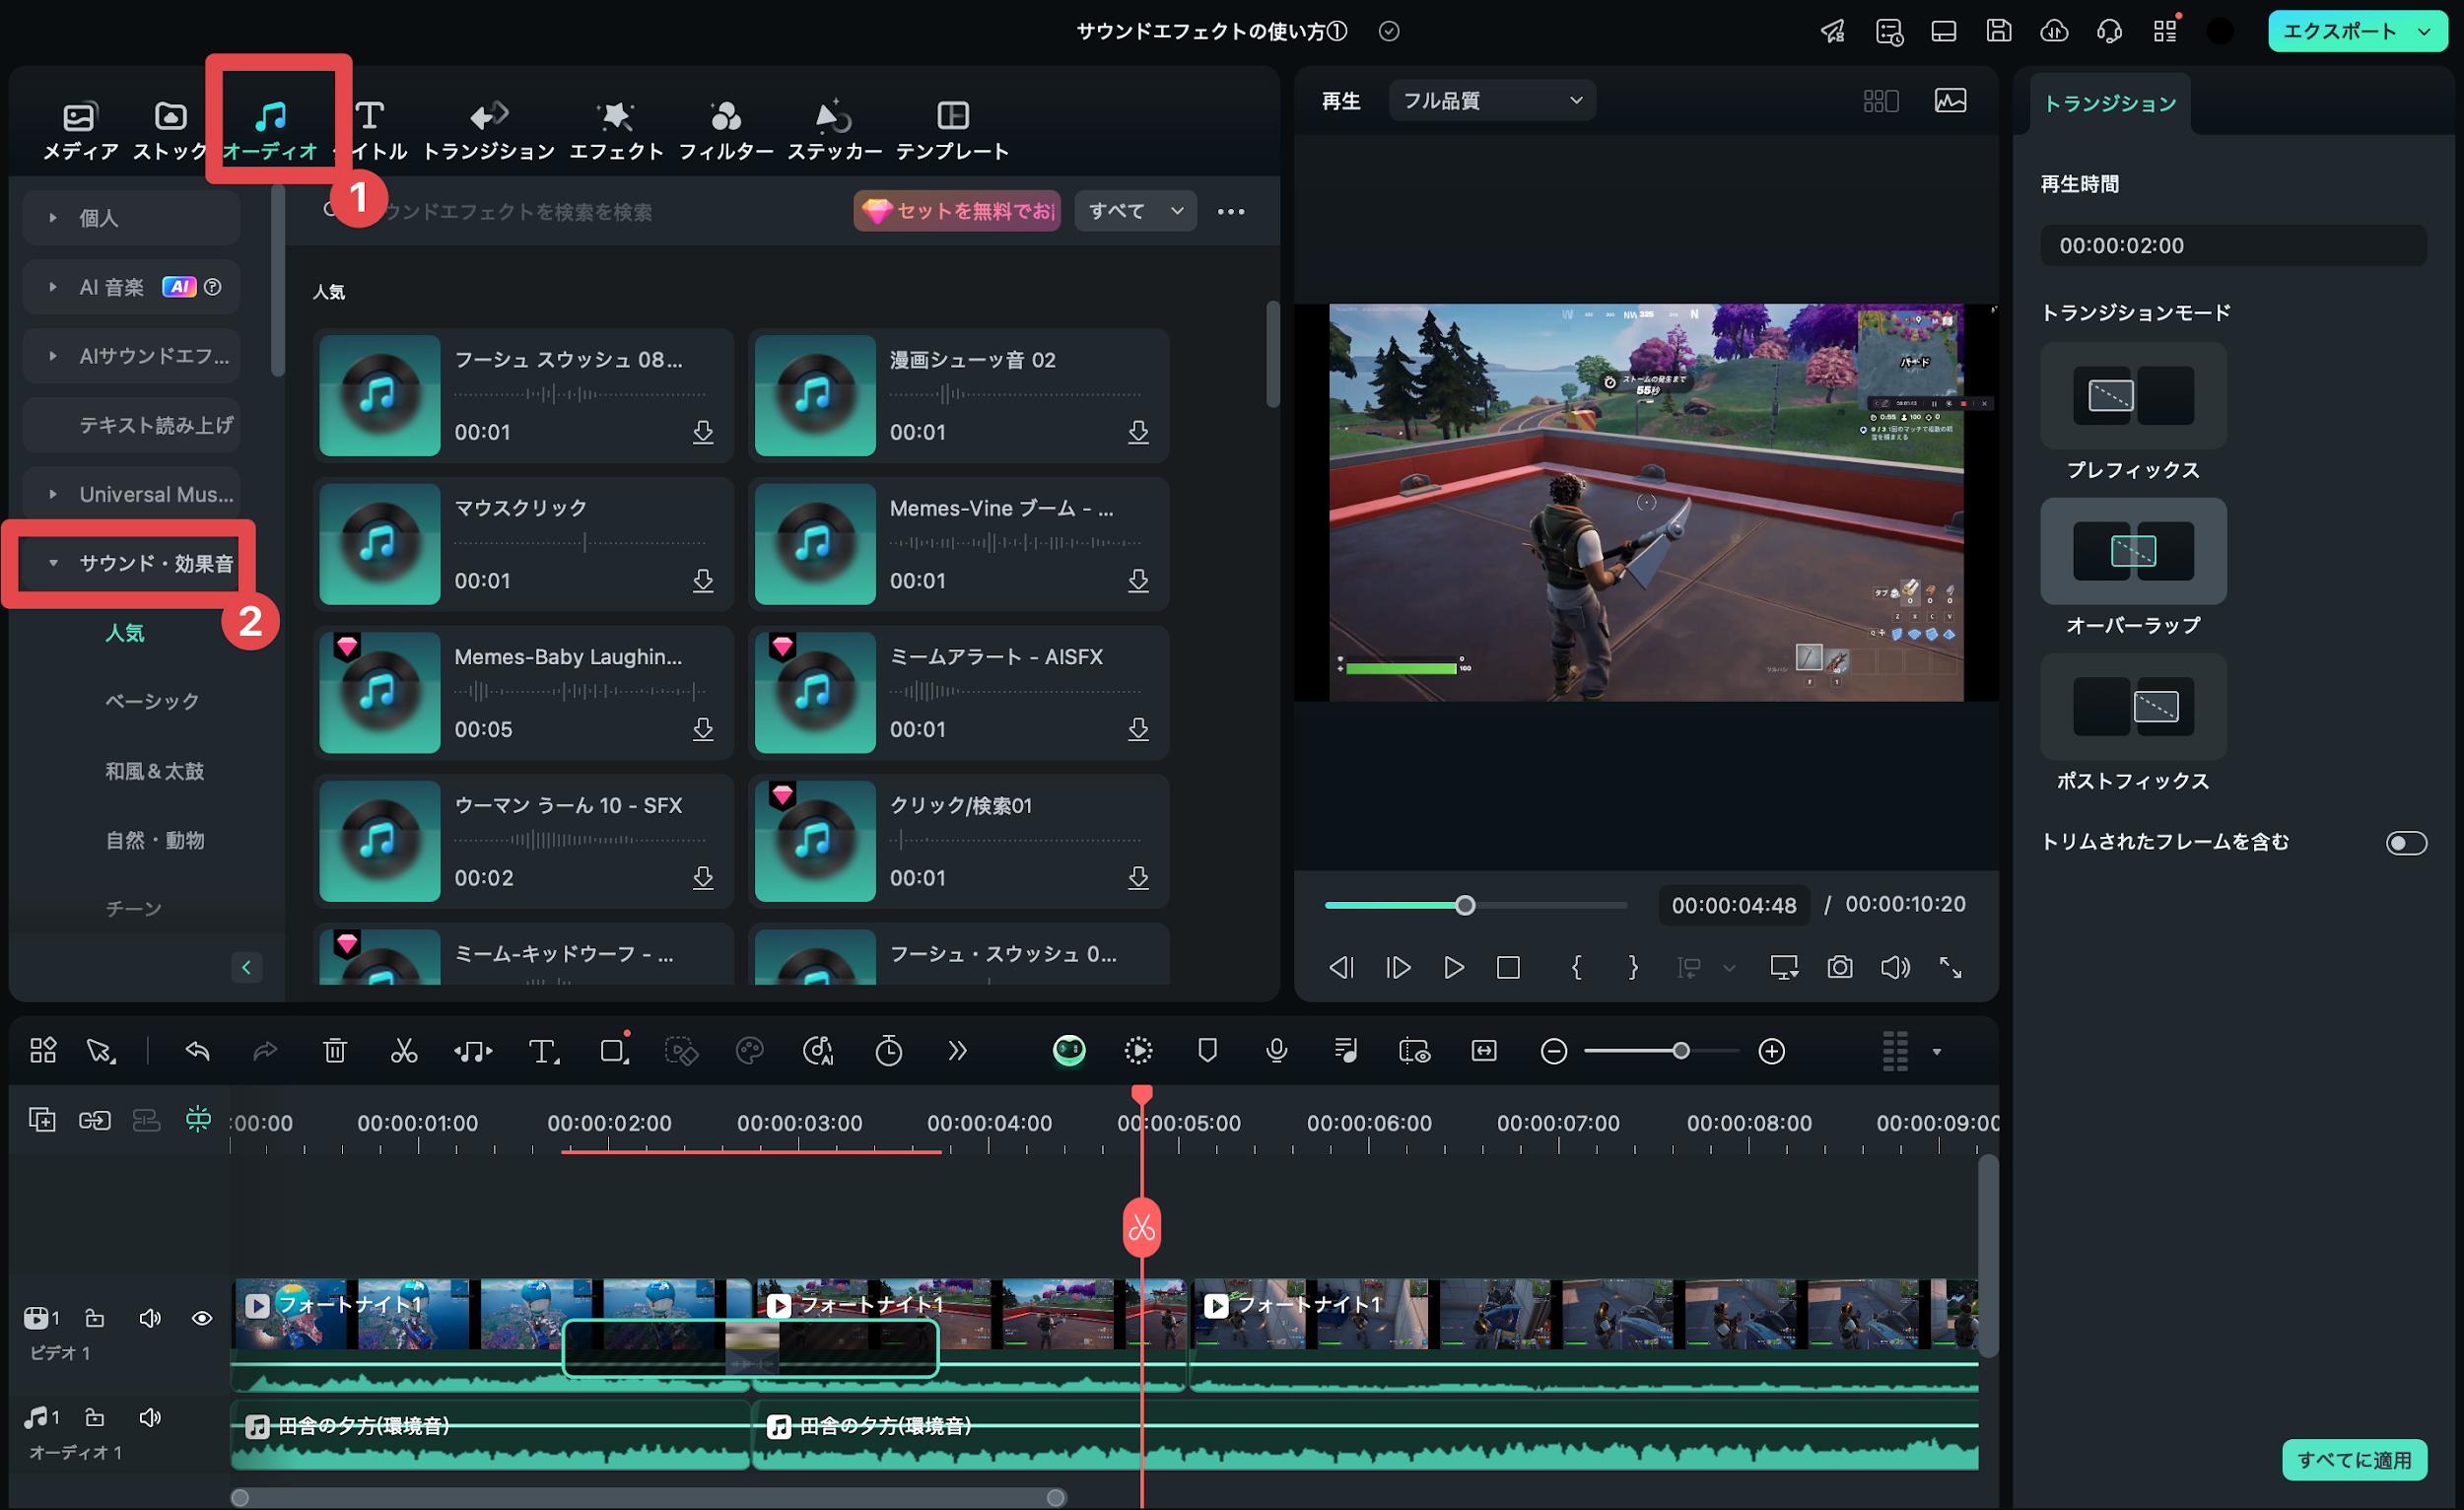Open the AI copilot green face icon

click(1069, 1051)
